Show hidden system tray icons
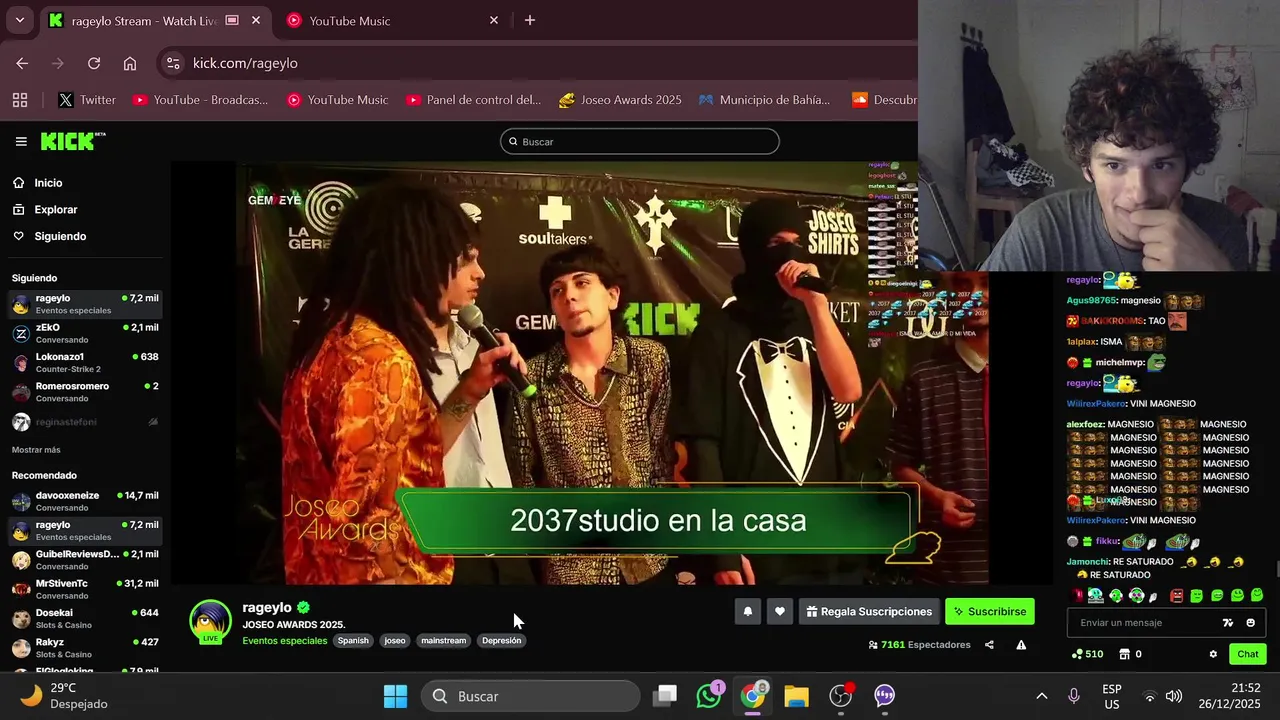 [1041, 696]
